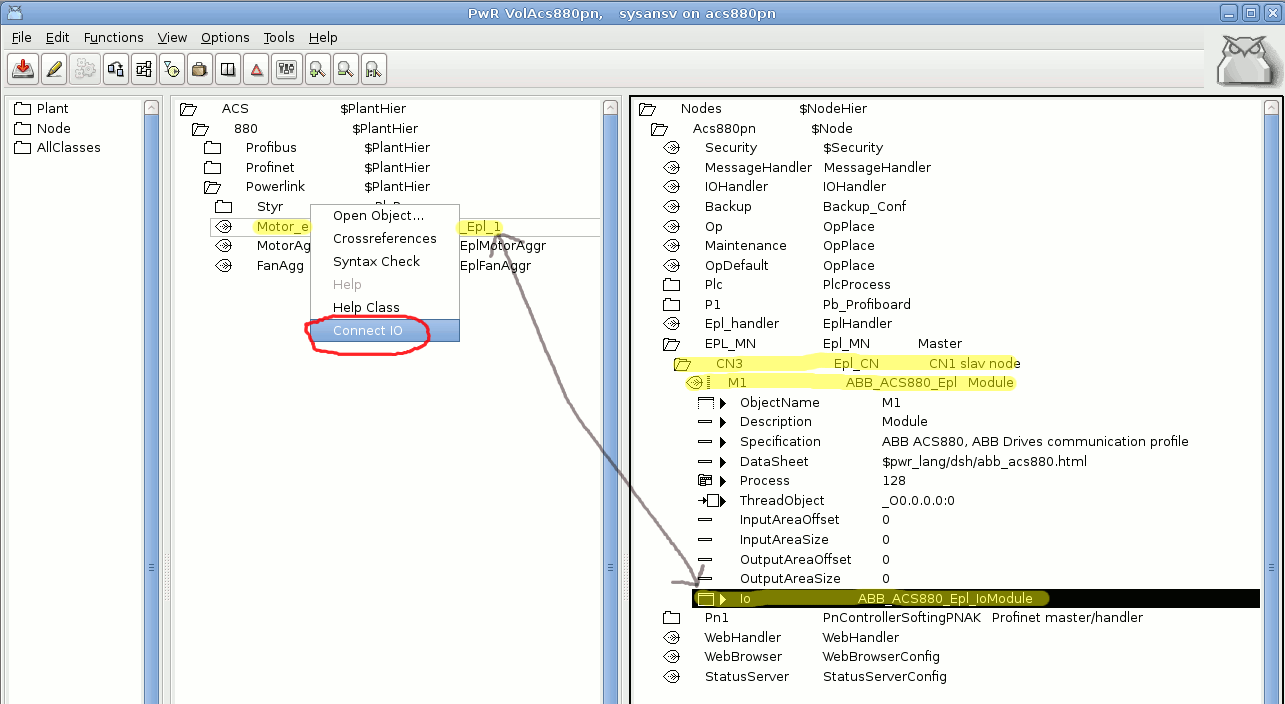Expand the Node folder in left panel
The height and width of the screenshot is (704, 1285).
click(22, 128)
